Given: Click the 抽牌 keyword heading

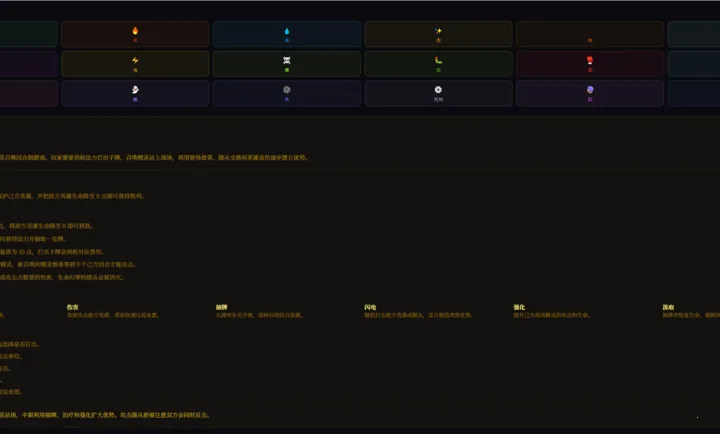Looking at the screenshot, I should (221, 307).
